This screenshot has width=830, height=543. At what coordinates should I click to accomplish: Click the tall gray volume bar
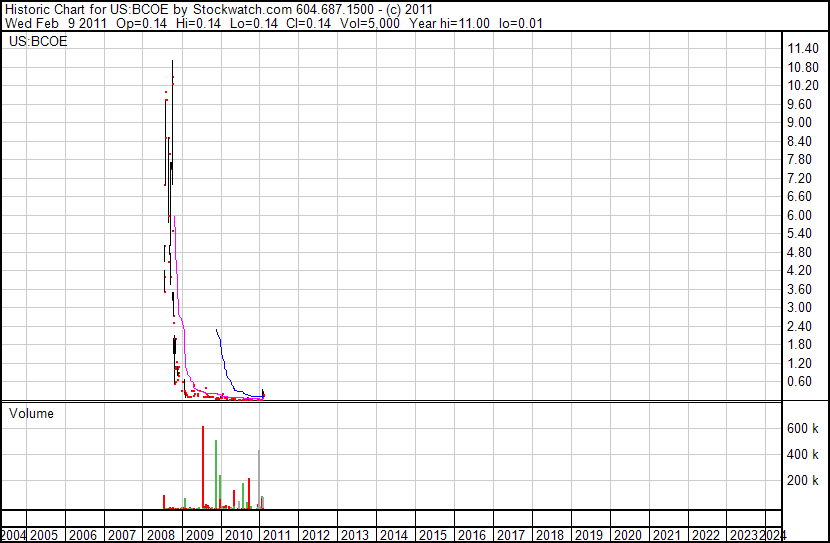tap(259, 480)
